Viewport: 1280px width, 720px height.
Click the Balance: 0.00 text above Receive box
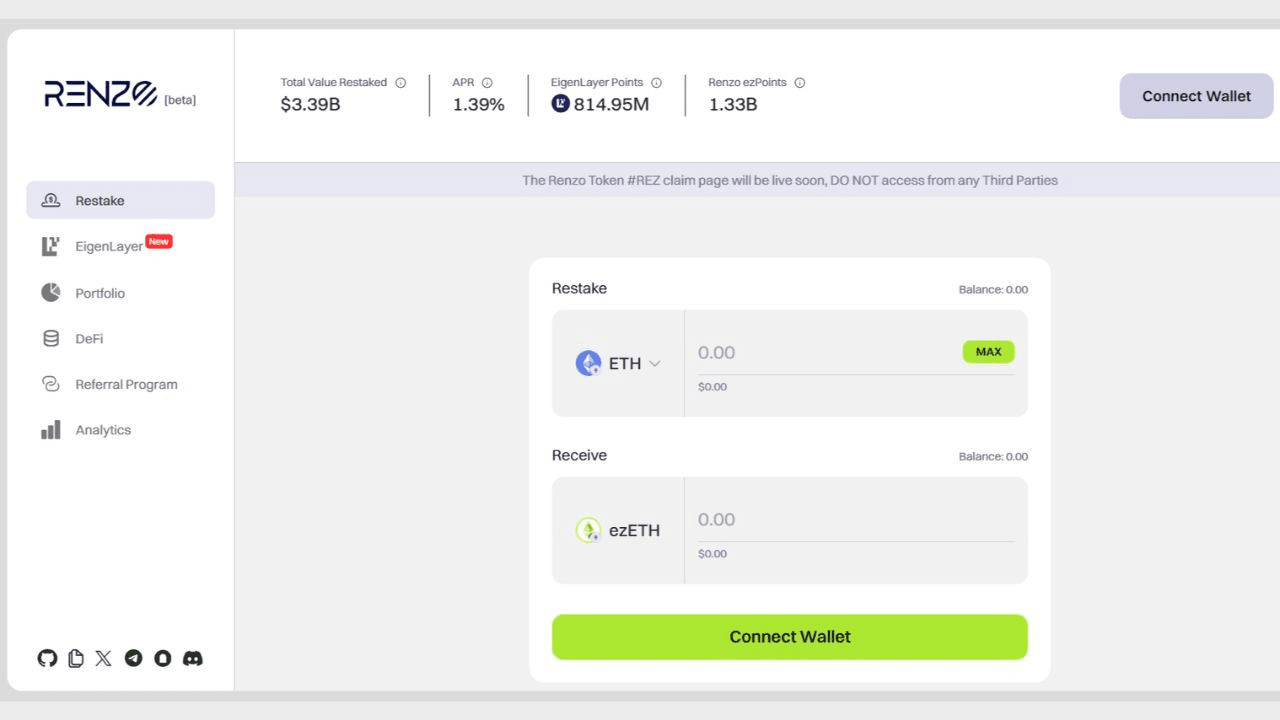pos(993,456)
